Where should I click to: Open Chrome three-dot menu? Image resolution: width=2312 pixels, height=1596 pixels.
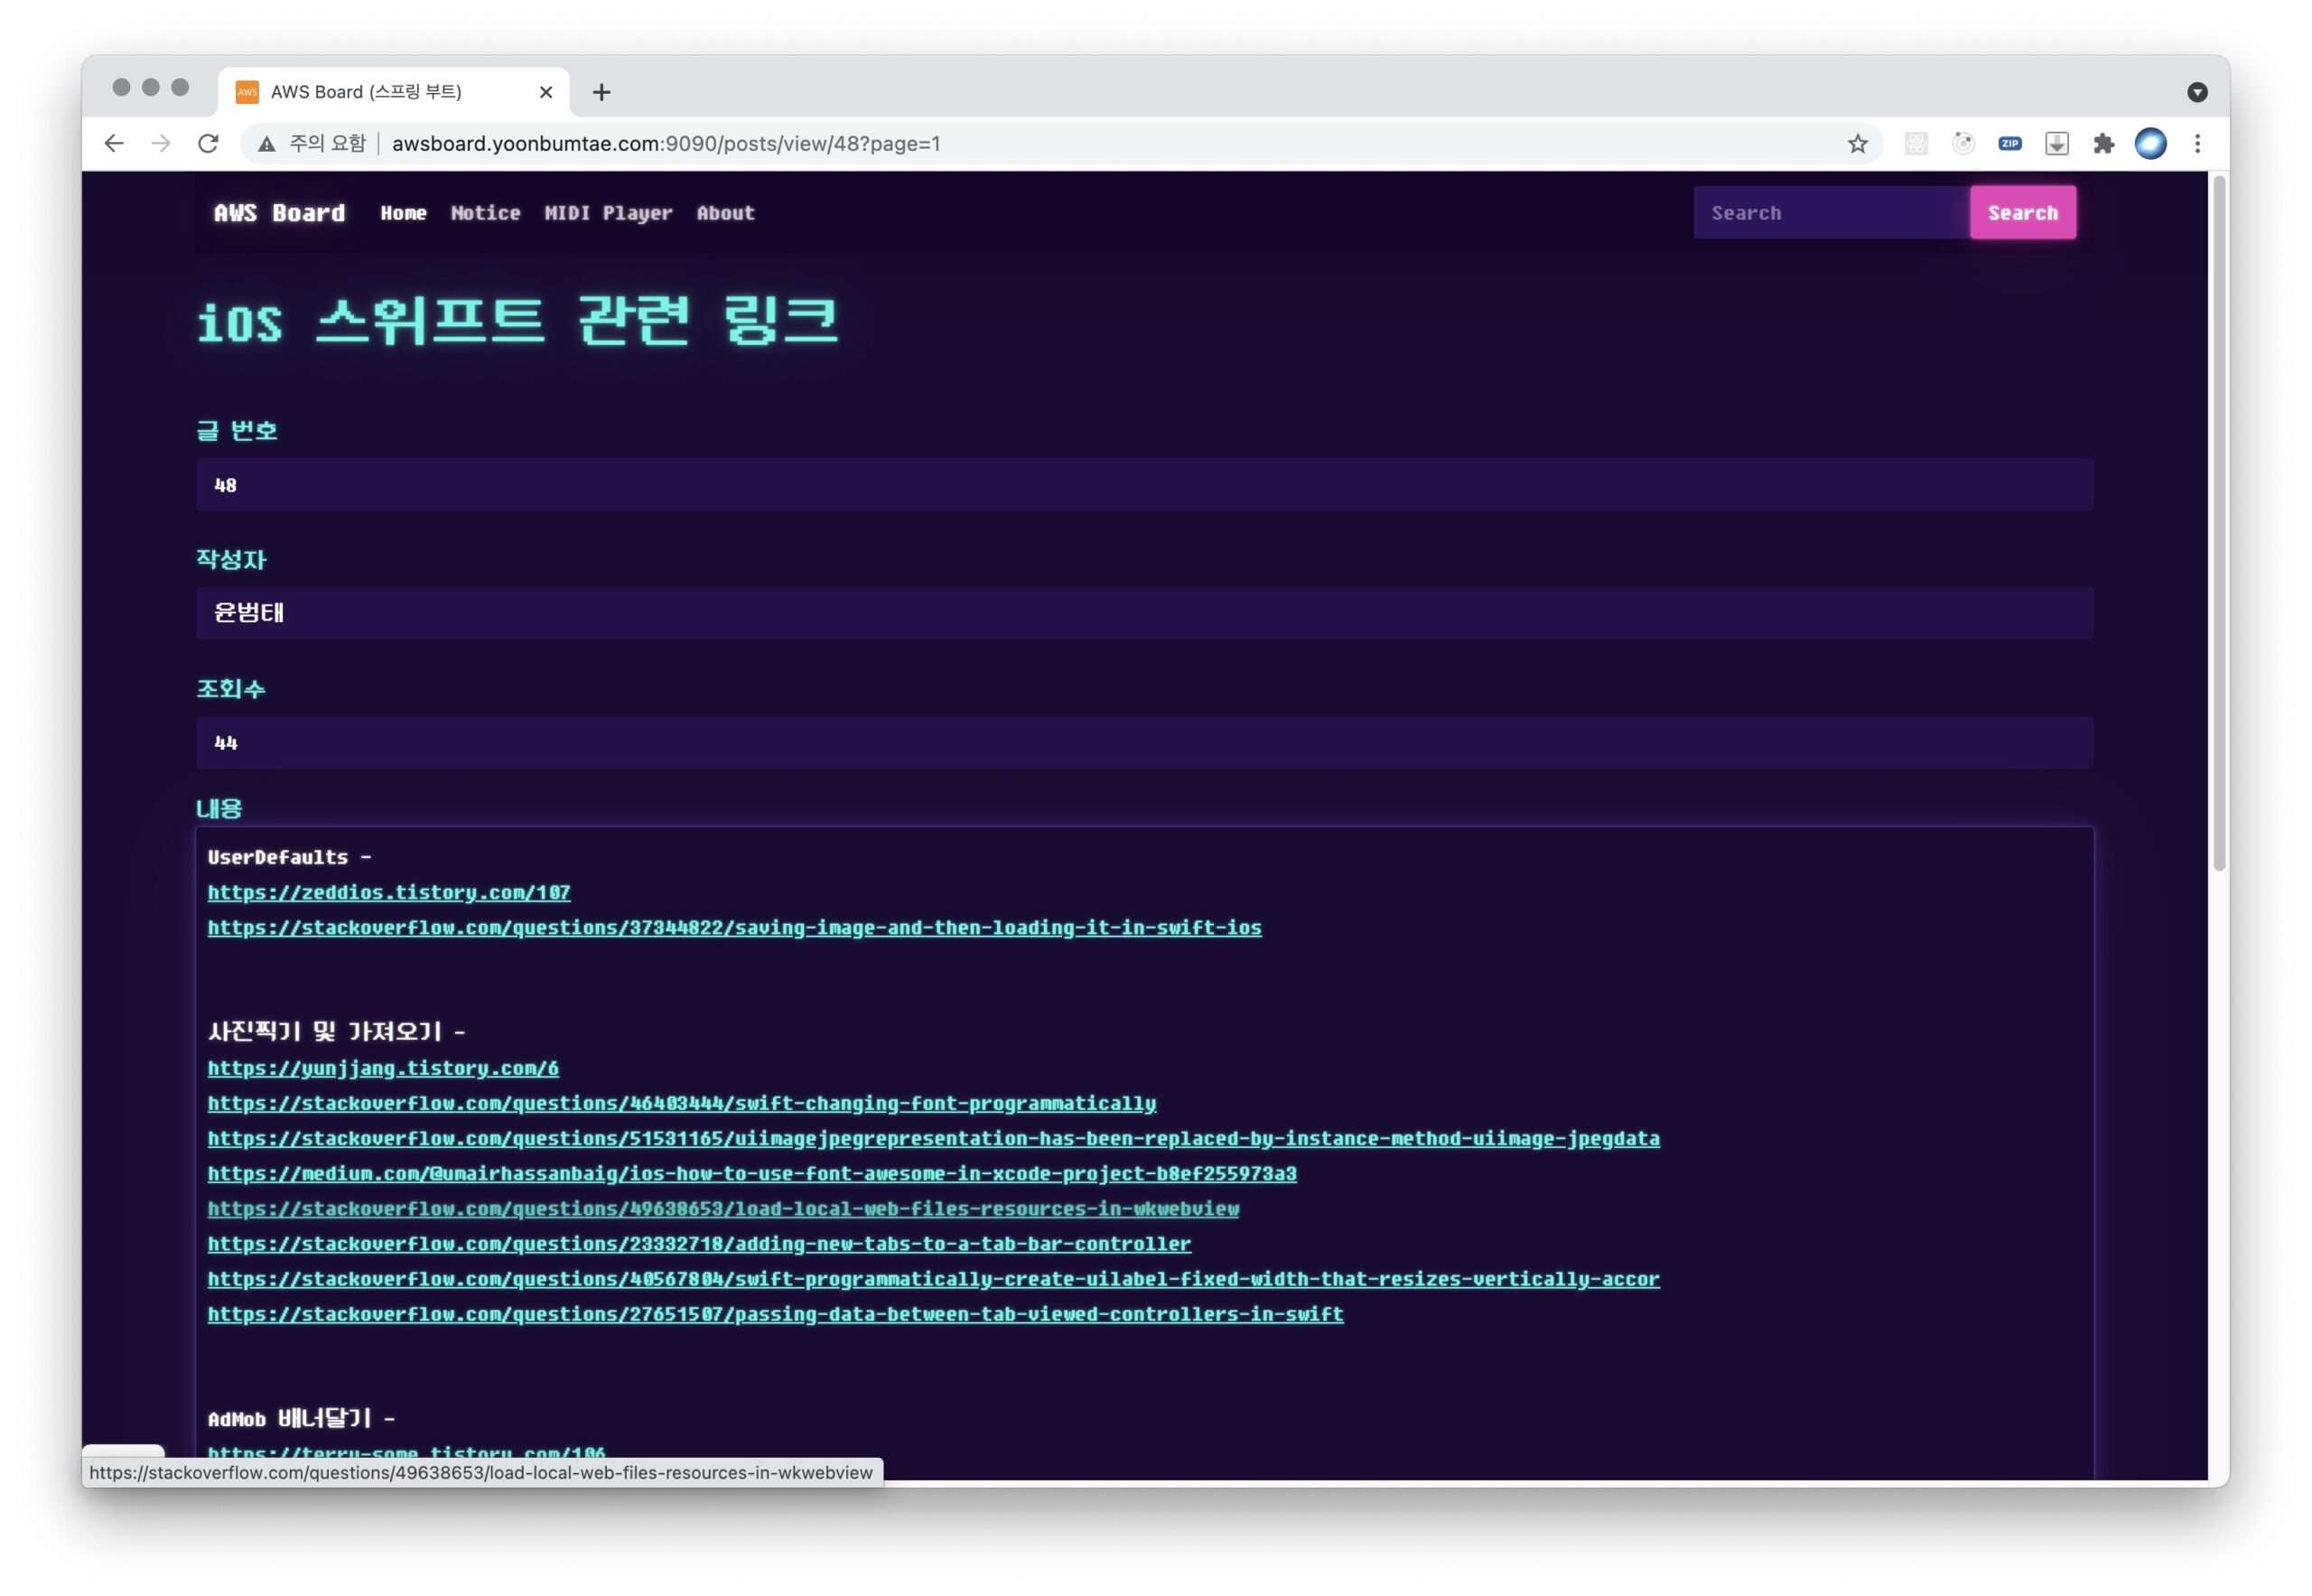pyautogui.click(x=2197, y=143)
